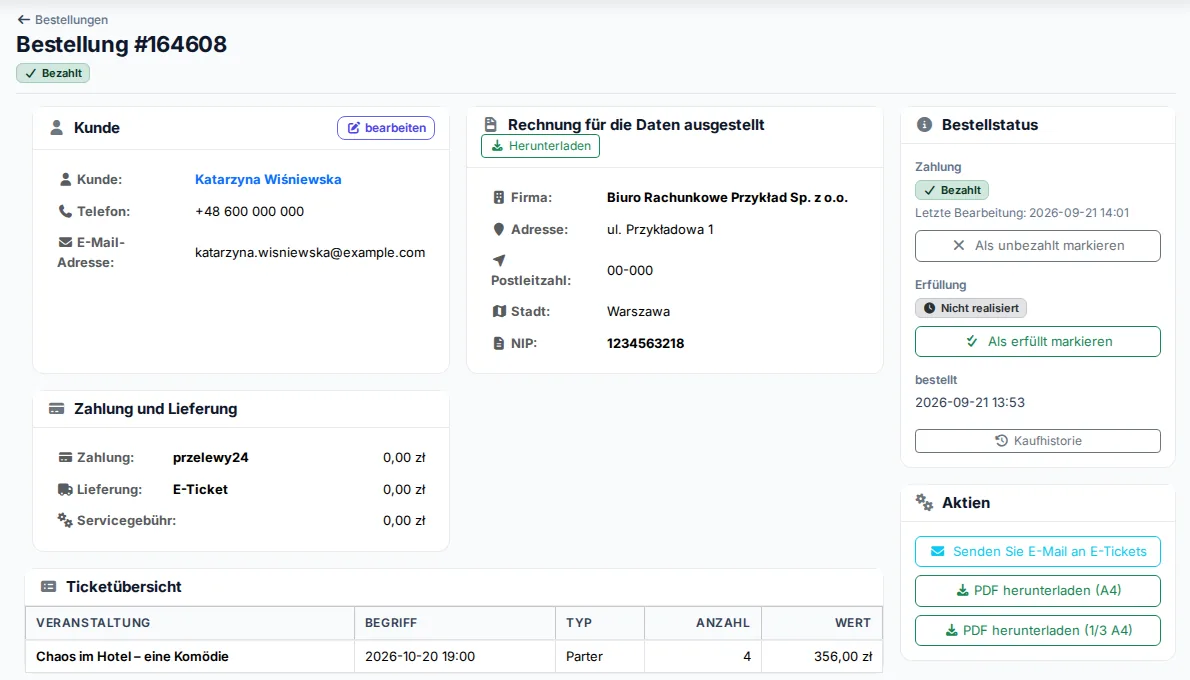Select the order date 2026-09-21 13:53
This screenshot has height=680, width=1190.
point(970,402)
